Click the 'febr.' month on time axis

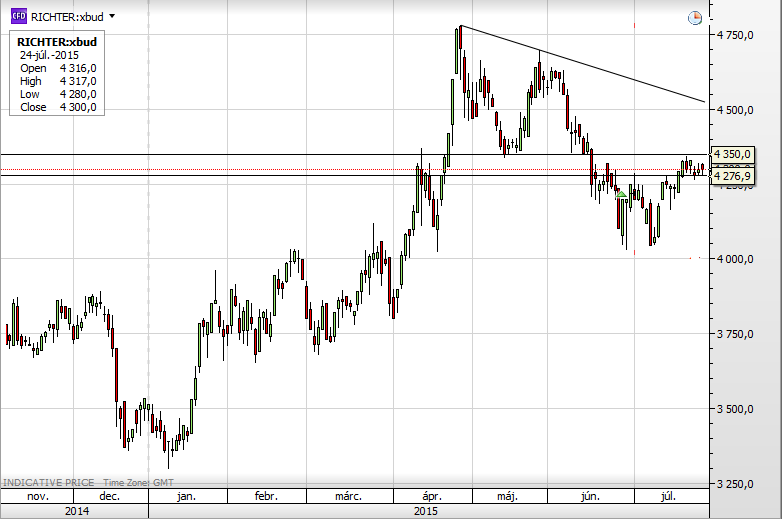[x=266, y=497]
